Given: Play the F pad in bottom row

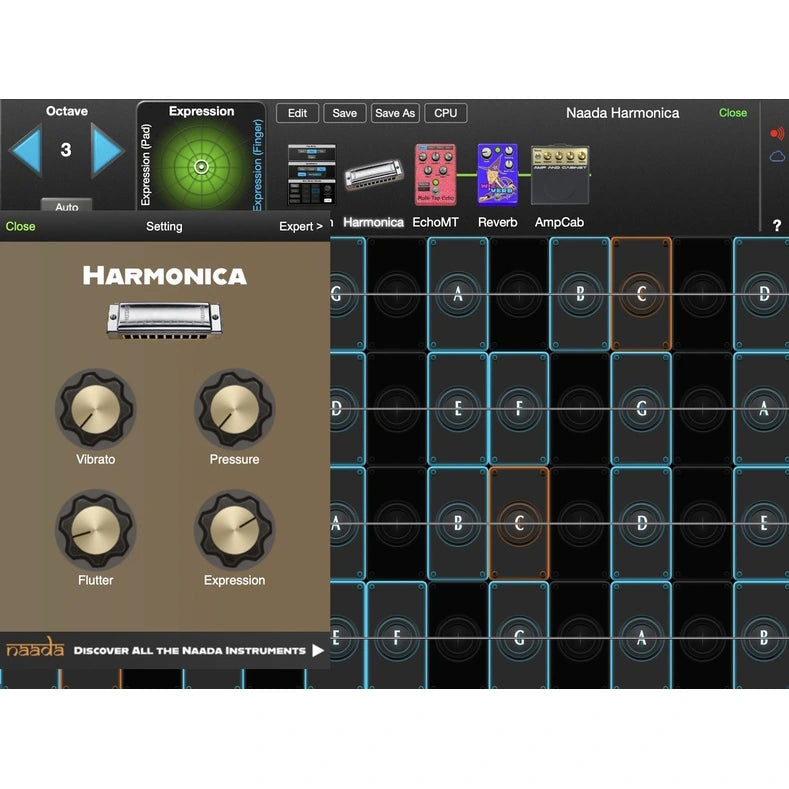Looking at the screenshot, I should [397, 637].
